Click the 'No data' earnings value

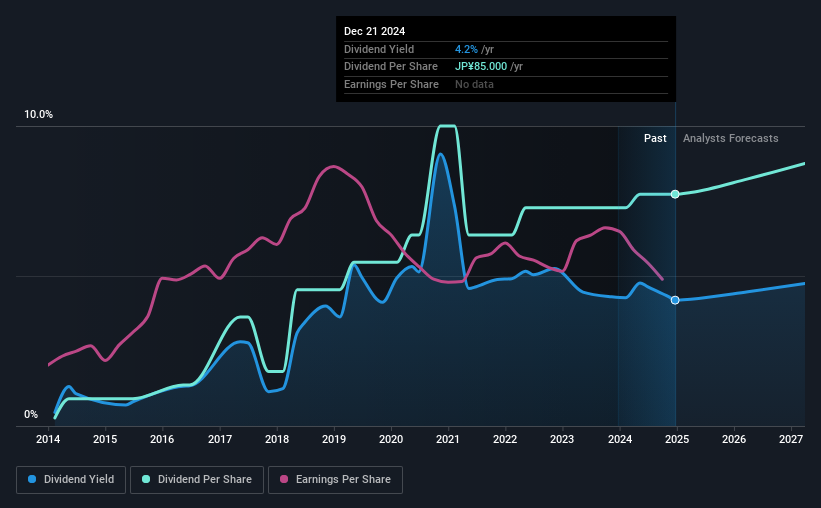tap(474, 84)
